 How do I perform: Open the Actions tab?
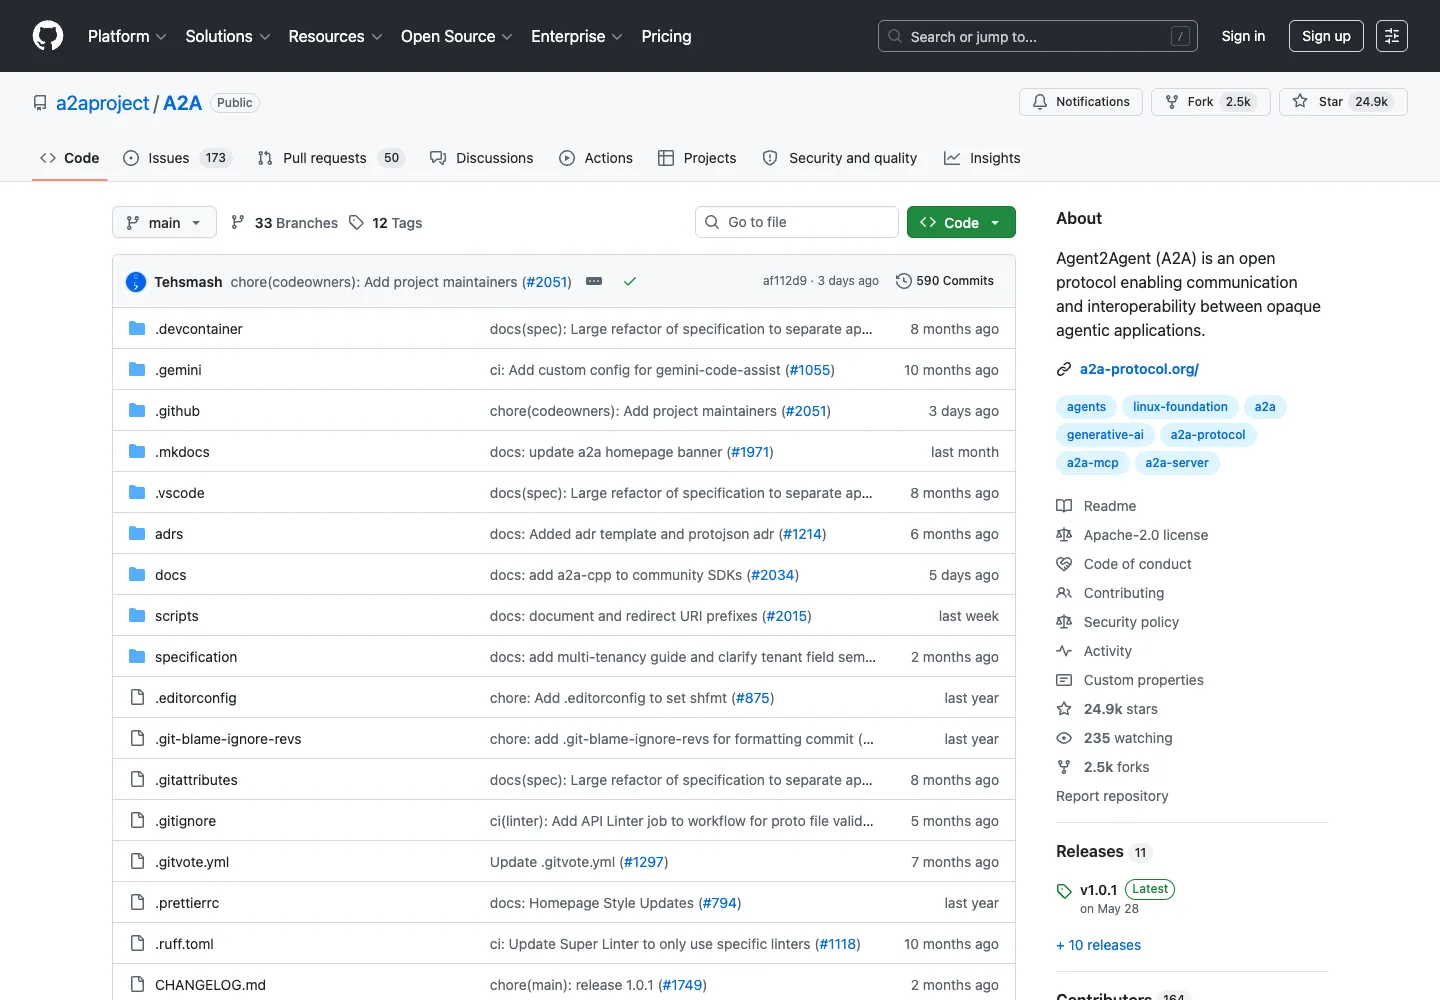click(596, 158)
